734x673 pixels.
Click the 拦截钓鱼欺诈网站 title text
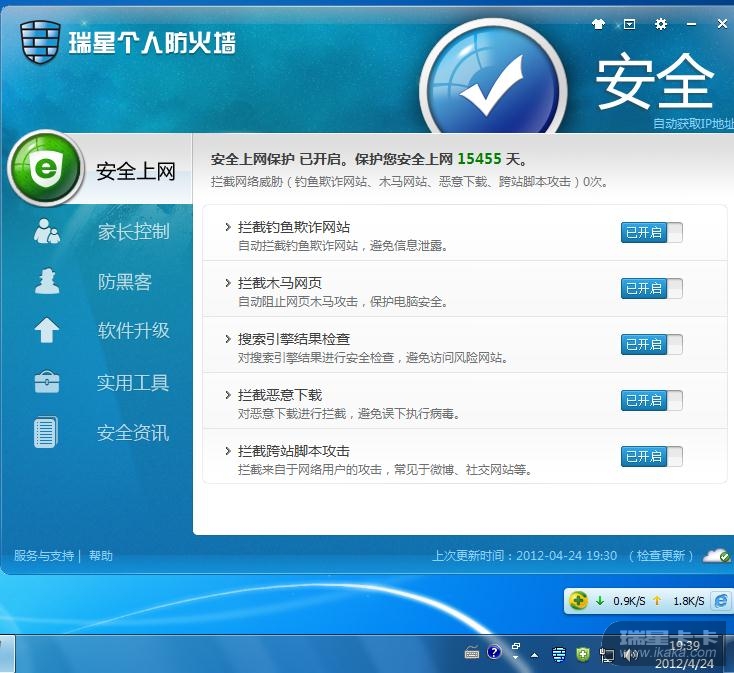[x=294, y=227]
